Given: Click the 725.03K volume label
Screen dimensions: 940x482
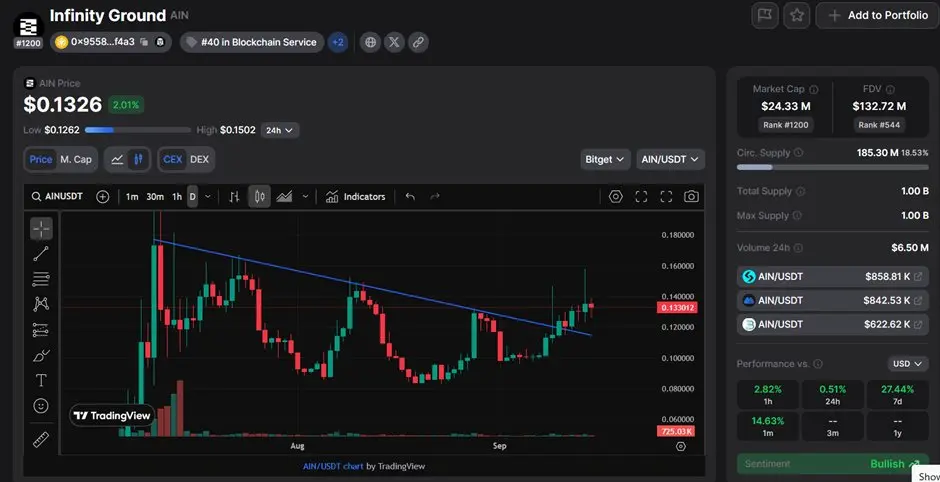Looking at the screenshot, I should pyautogui.click(x=677, y=430).
